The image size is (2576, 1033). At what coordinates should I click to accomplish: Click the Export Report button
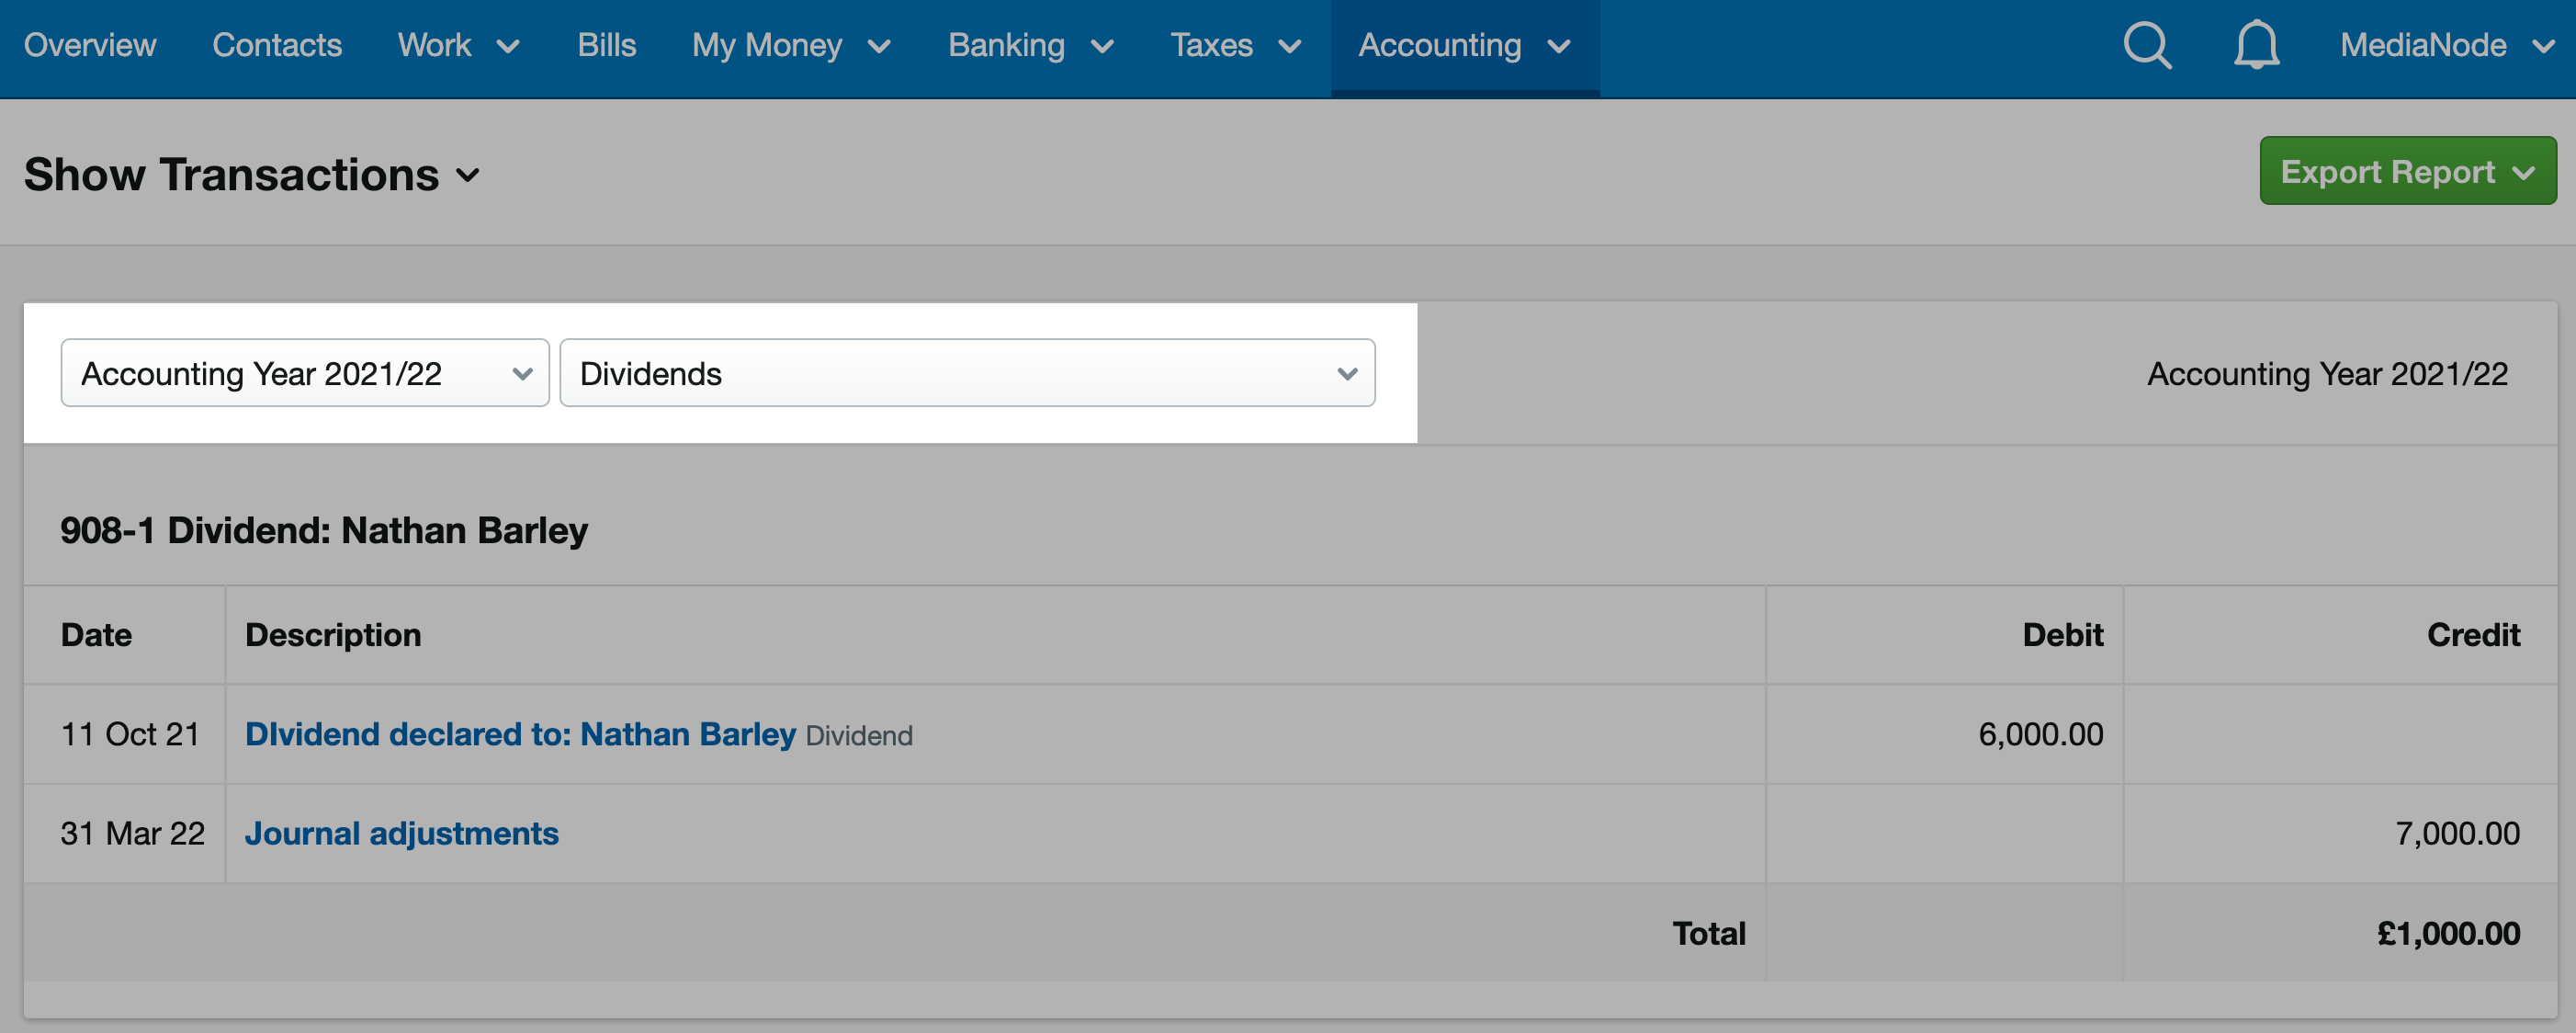click(x=2407, y=171)
